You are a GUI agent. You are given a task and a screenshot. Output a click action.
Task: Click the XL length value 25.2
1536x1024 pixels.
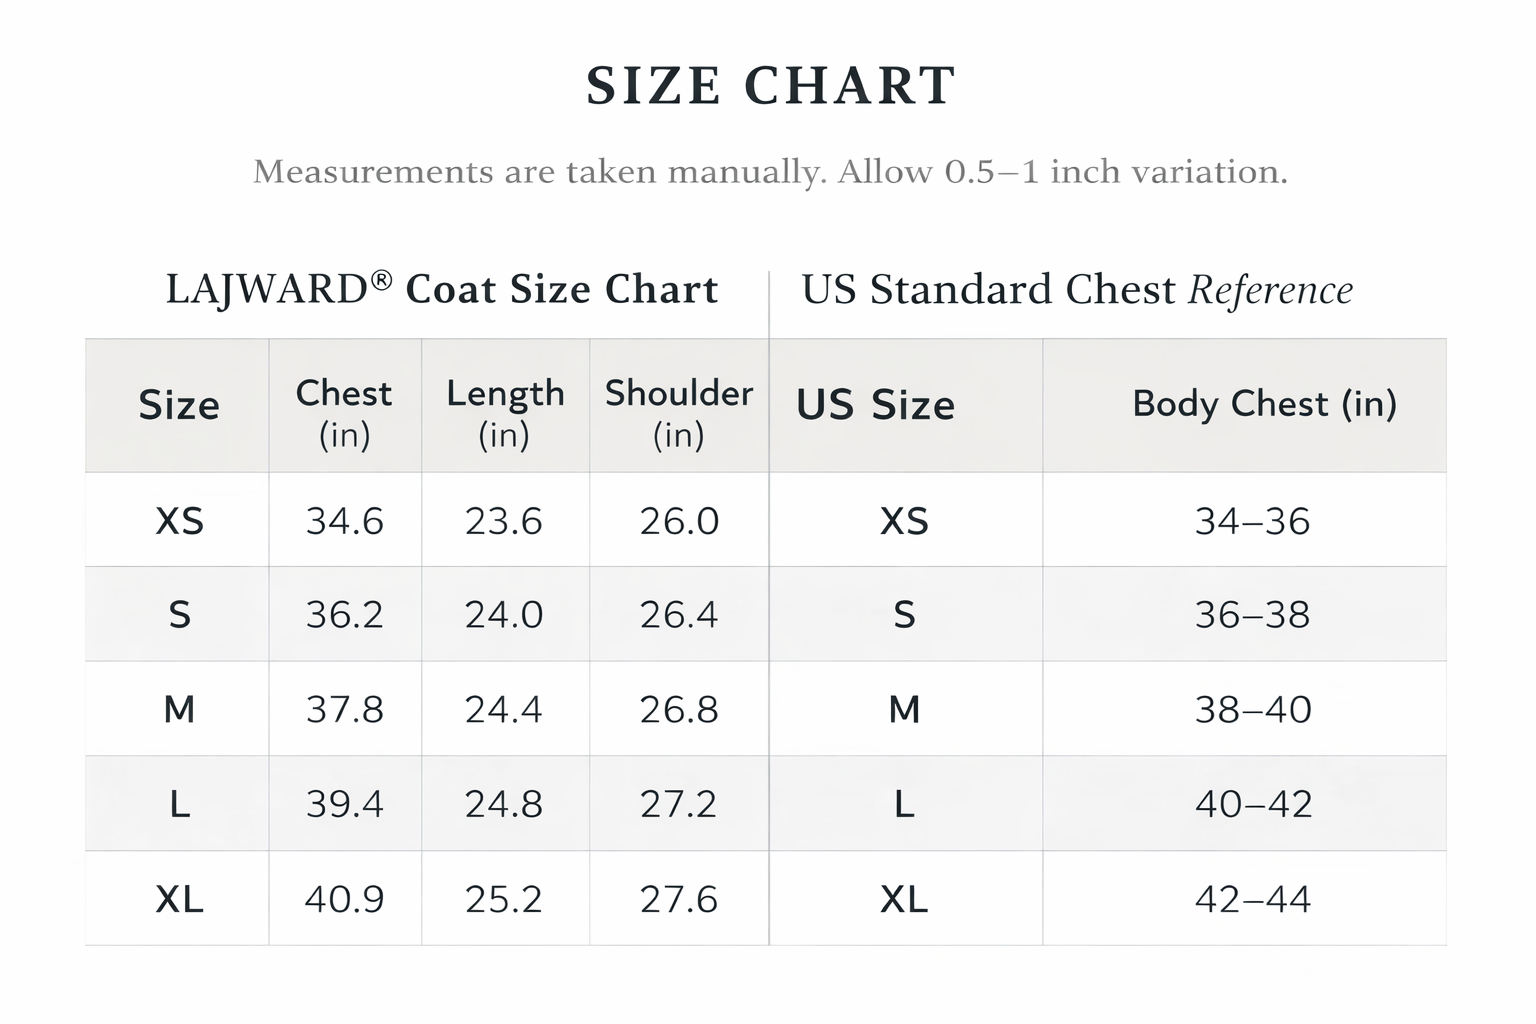504,899
